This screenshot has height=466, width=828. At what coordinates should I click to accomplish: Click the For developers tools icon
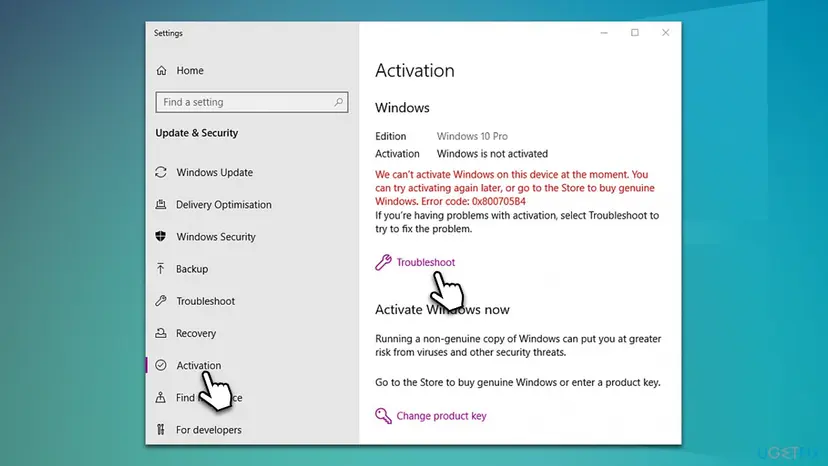tap(161, 430)
